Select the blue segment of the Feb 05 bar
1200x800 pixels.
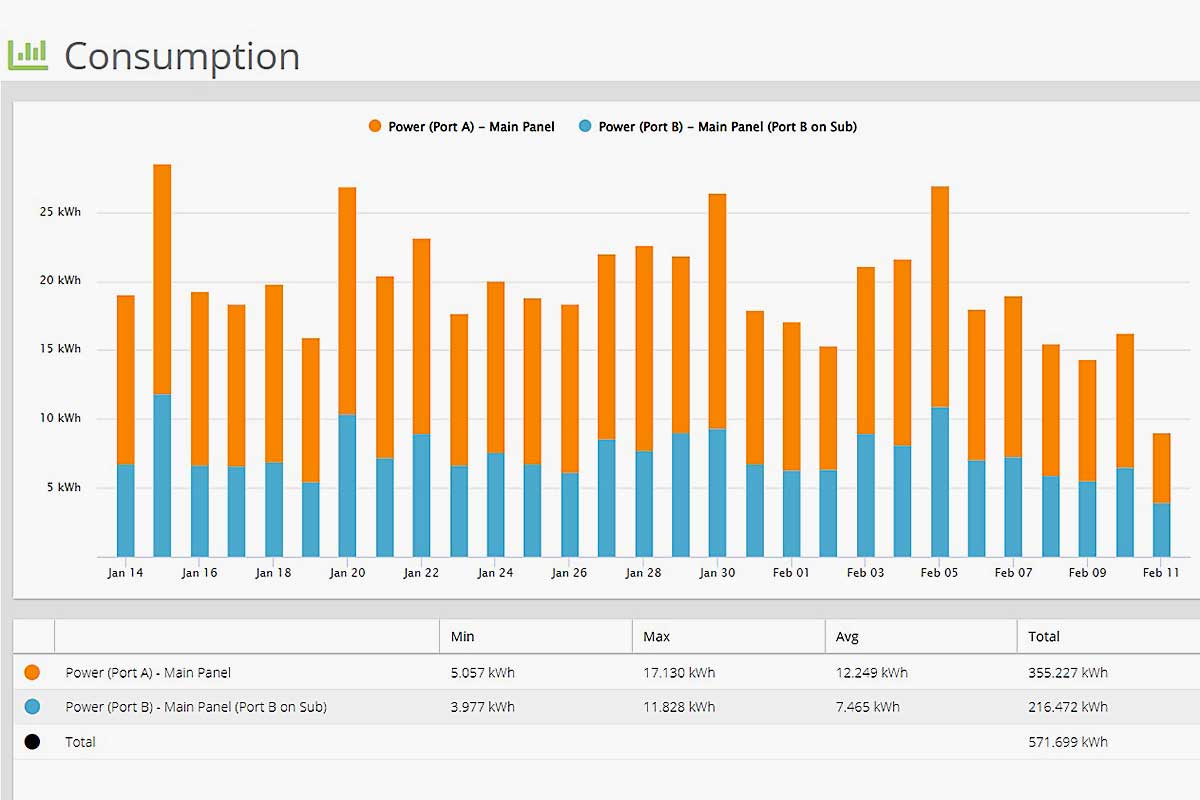940,480
